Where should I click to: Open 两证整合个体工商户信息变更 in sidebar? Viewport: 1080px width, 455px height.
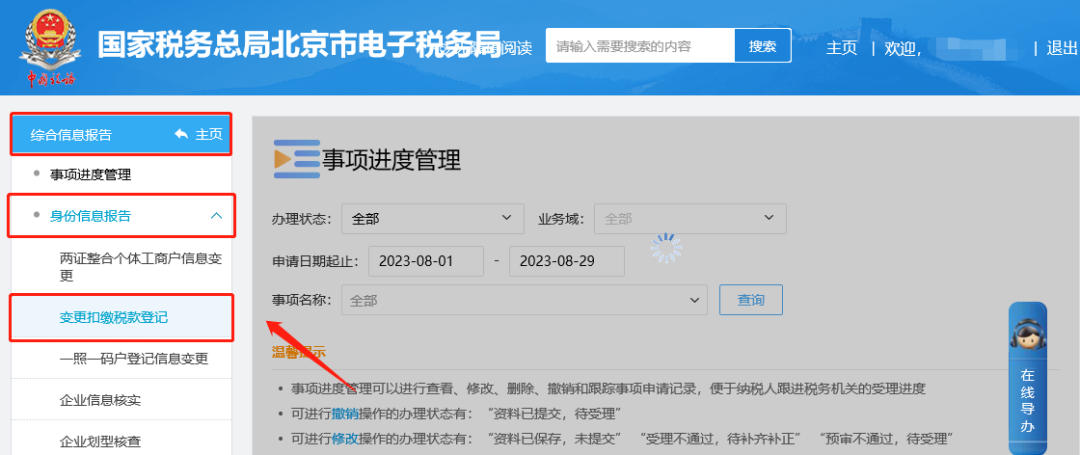pos(141,267)
